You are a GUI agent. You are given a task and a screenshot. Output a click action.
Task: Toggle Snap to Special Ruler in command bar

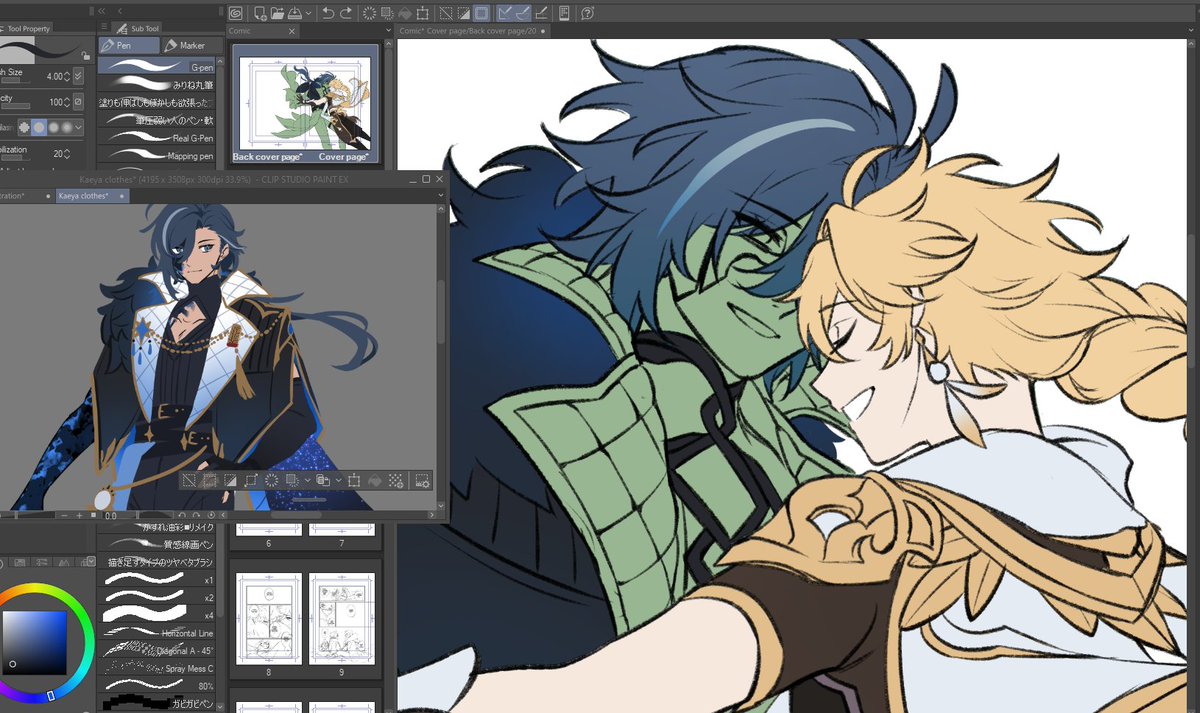point(523,13)
